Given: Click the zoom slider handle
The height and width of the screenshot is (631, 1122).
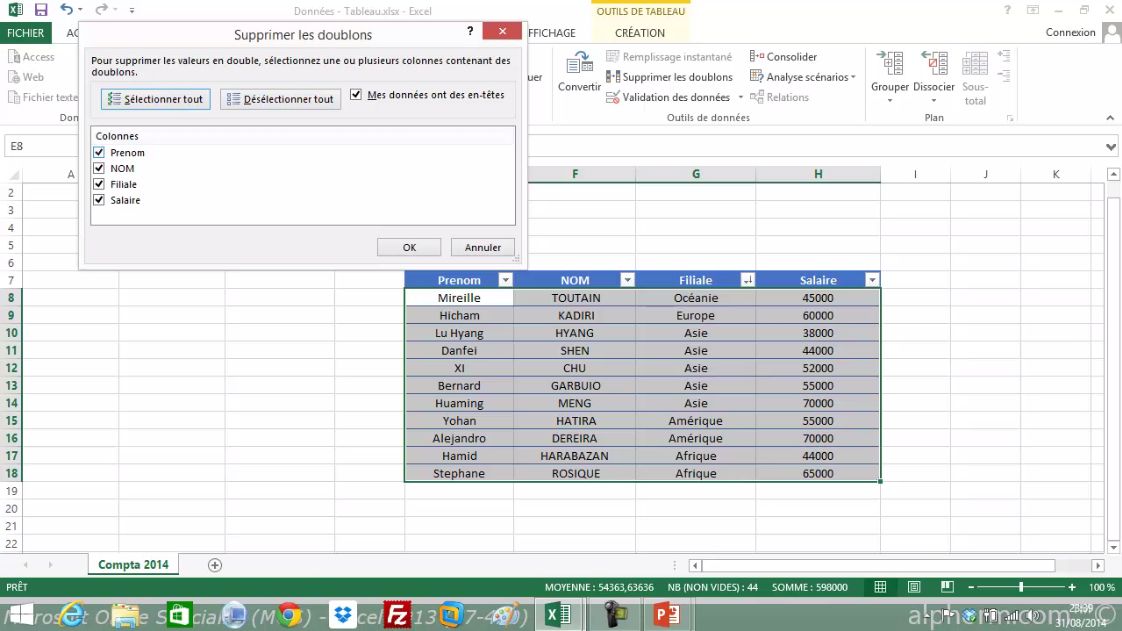Looking at the screenshot, I should [1021, 587].
